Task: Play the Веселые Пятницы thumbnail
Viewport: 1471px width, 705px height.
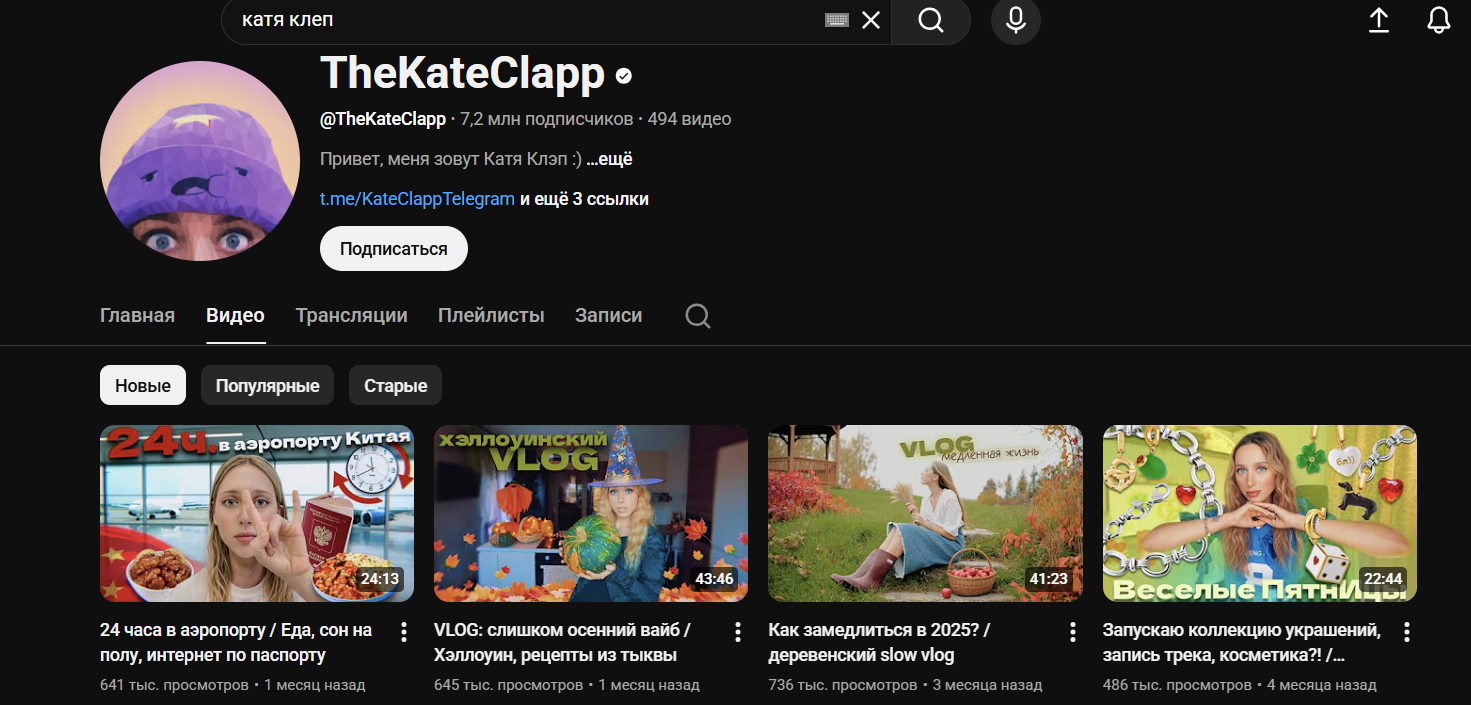Action: pyautogui.click(x=1260, y=513)
